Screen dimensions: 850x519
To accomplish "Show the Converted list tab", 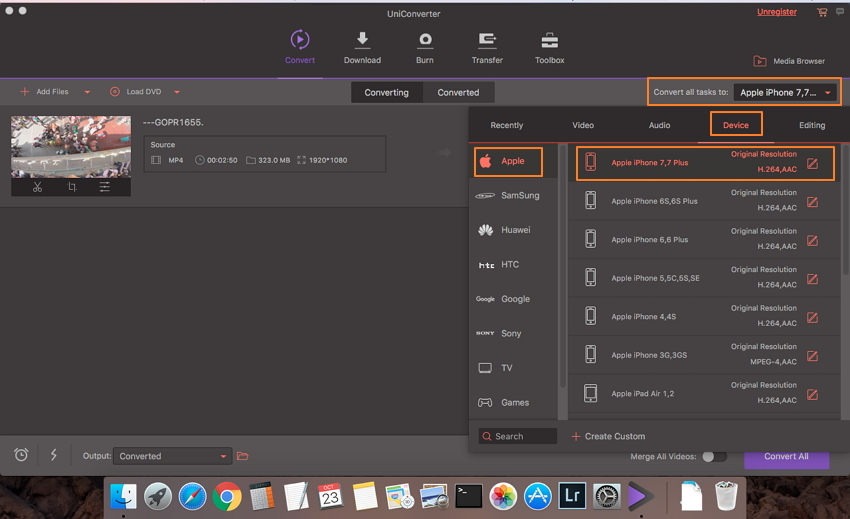I will pyautogui.click(x=458, y=93).
